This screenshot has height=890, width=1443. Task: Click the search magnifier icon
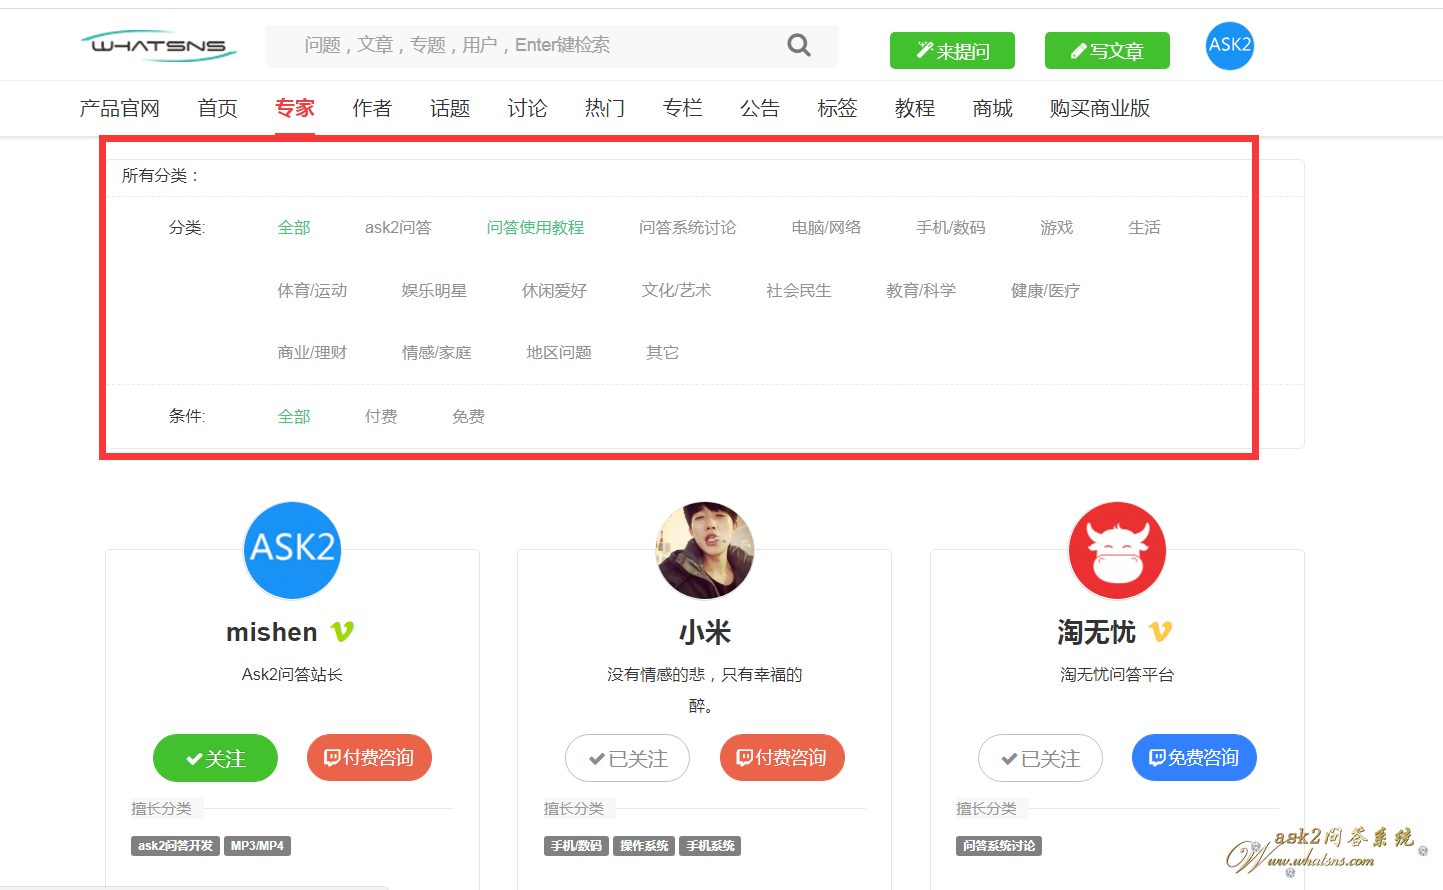pos(798,45)
